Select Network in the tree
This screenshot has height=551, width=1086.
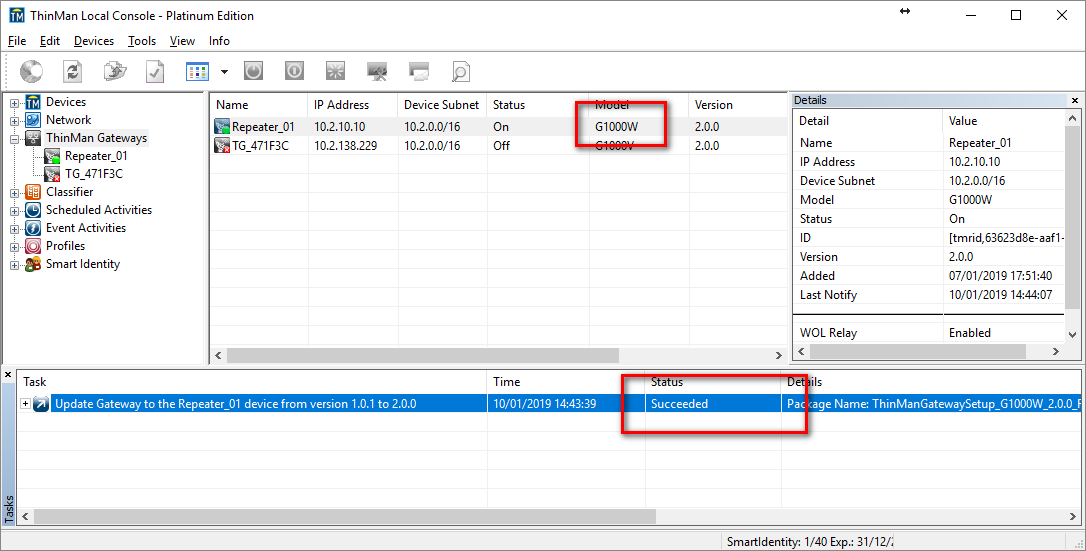pos(69,120)
